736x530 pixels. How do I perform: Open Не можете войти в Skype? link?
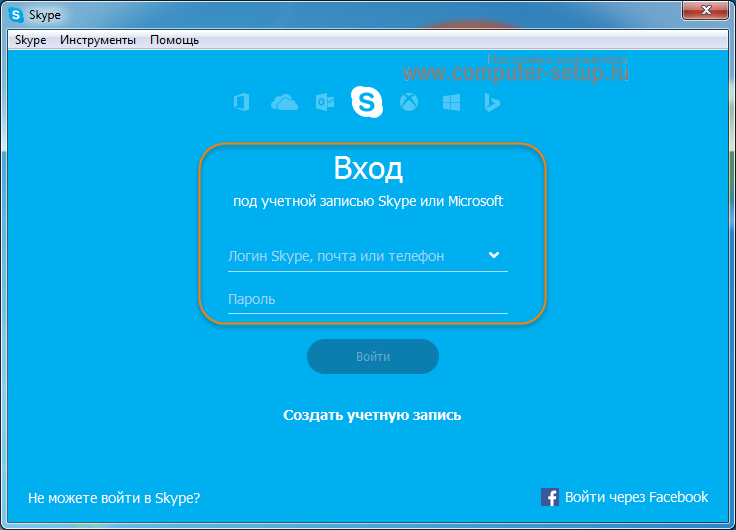click(114, 498)
